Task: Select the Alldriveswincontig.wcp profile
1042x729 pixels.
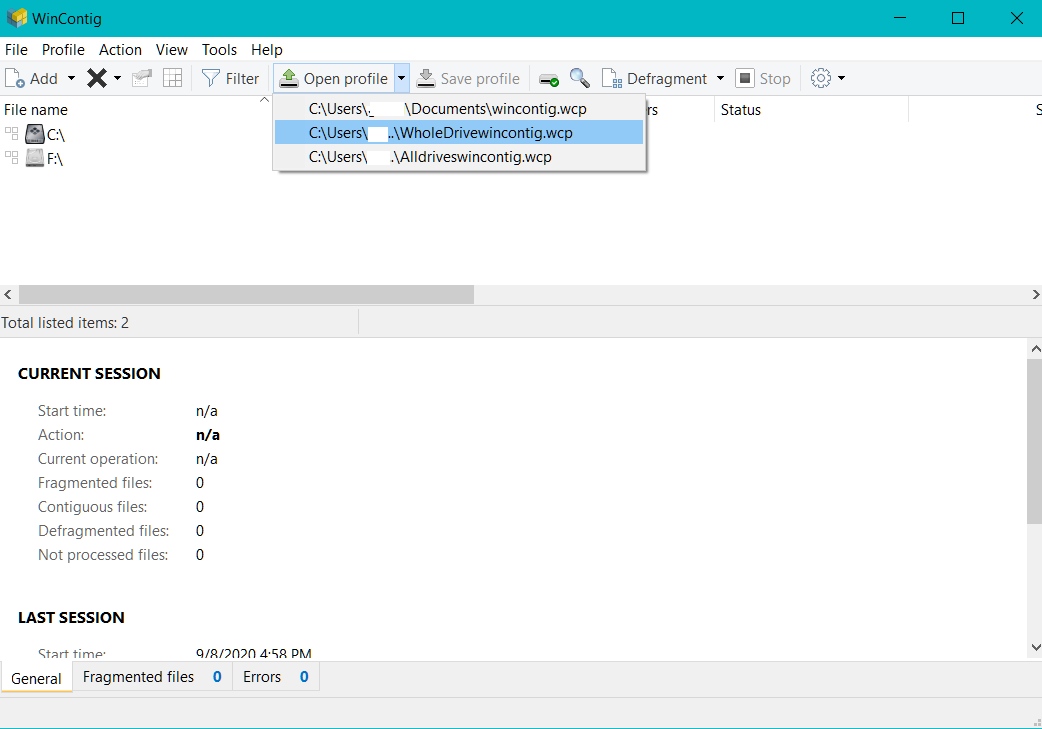Action: pos(459,157)
